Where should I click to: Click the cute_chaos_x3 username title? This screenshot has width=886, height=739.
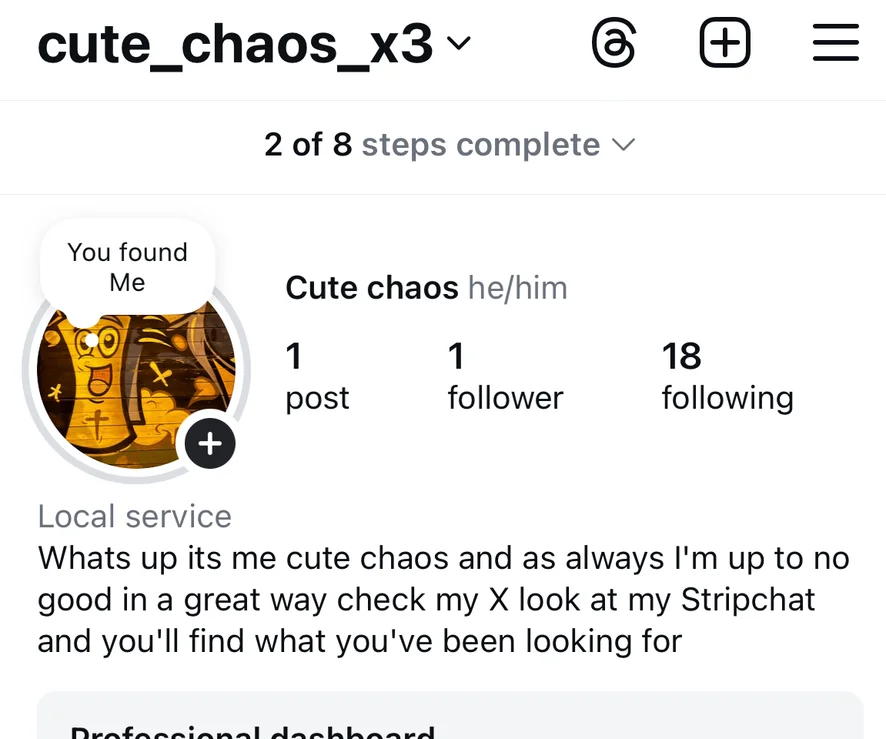click(x=235, y=45)
